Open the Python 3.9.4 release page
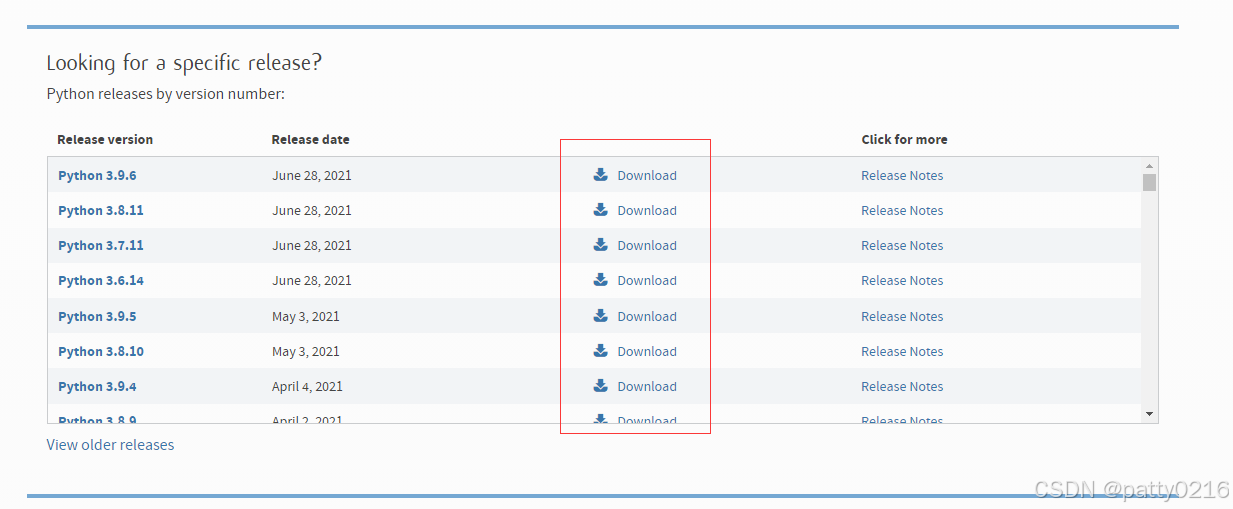The width and height of the screenshot is (1233, 509). 97,386
